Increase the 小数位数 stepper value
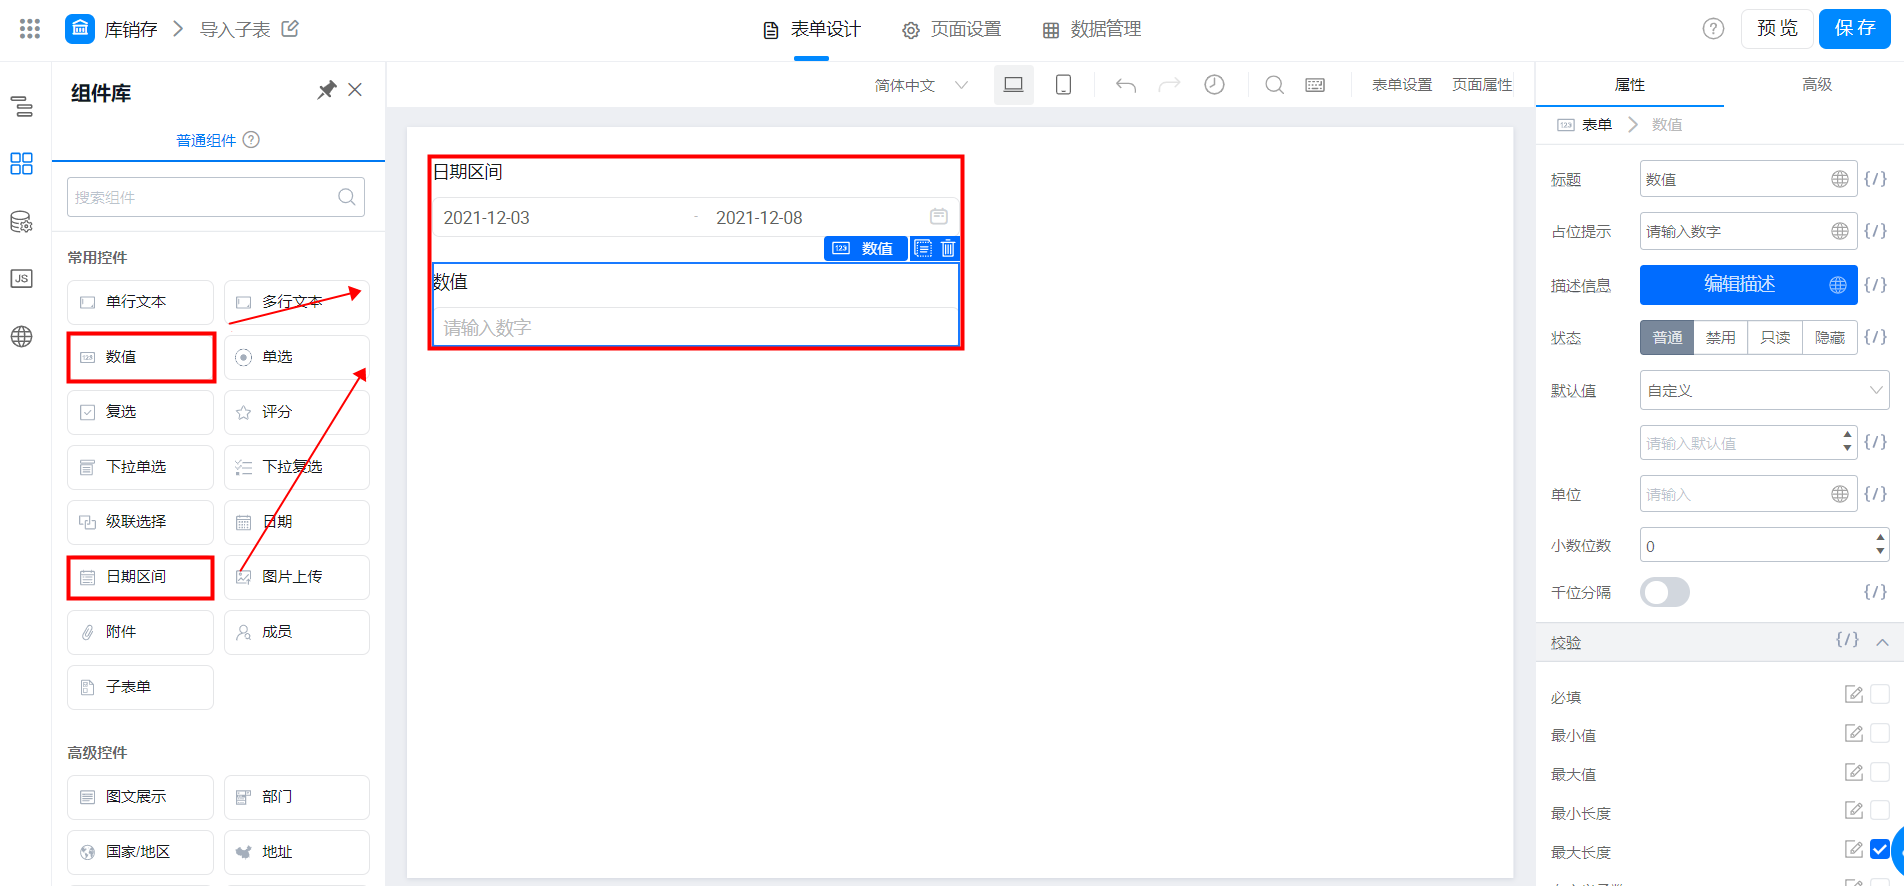This screenshot has height=886, width=1904. (x=1880, y=537)
